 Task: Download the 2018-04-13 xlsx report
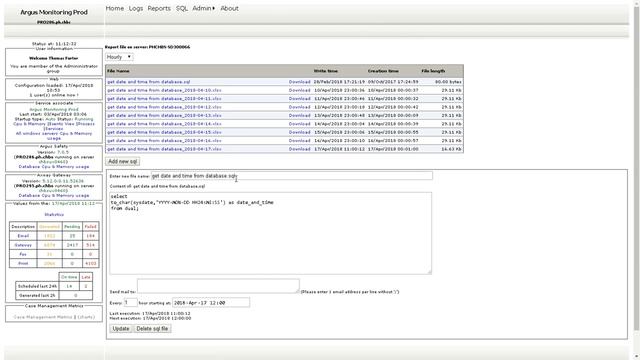300,116
